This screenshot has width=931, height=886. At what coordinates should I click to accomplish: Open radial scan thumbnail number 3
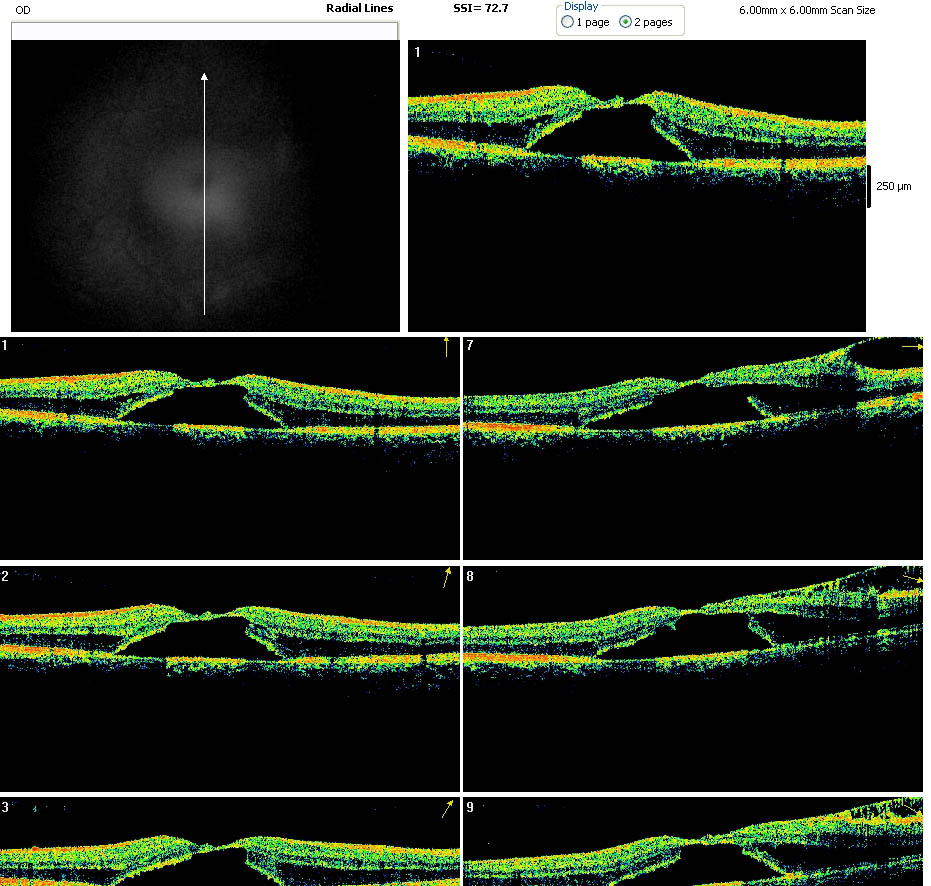[x=230, y=842]
